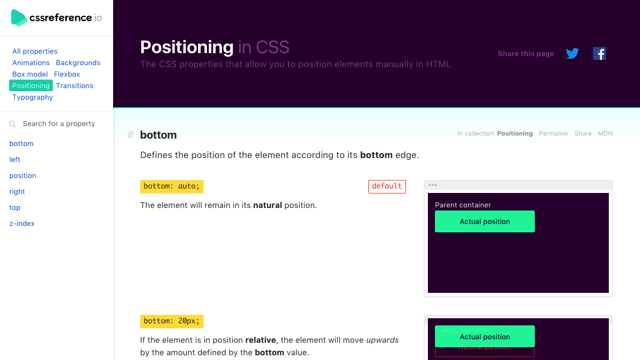
Task: Open the Animations collection
Action: point(31,62)
